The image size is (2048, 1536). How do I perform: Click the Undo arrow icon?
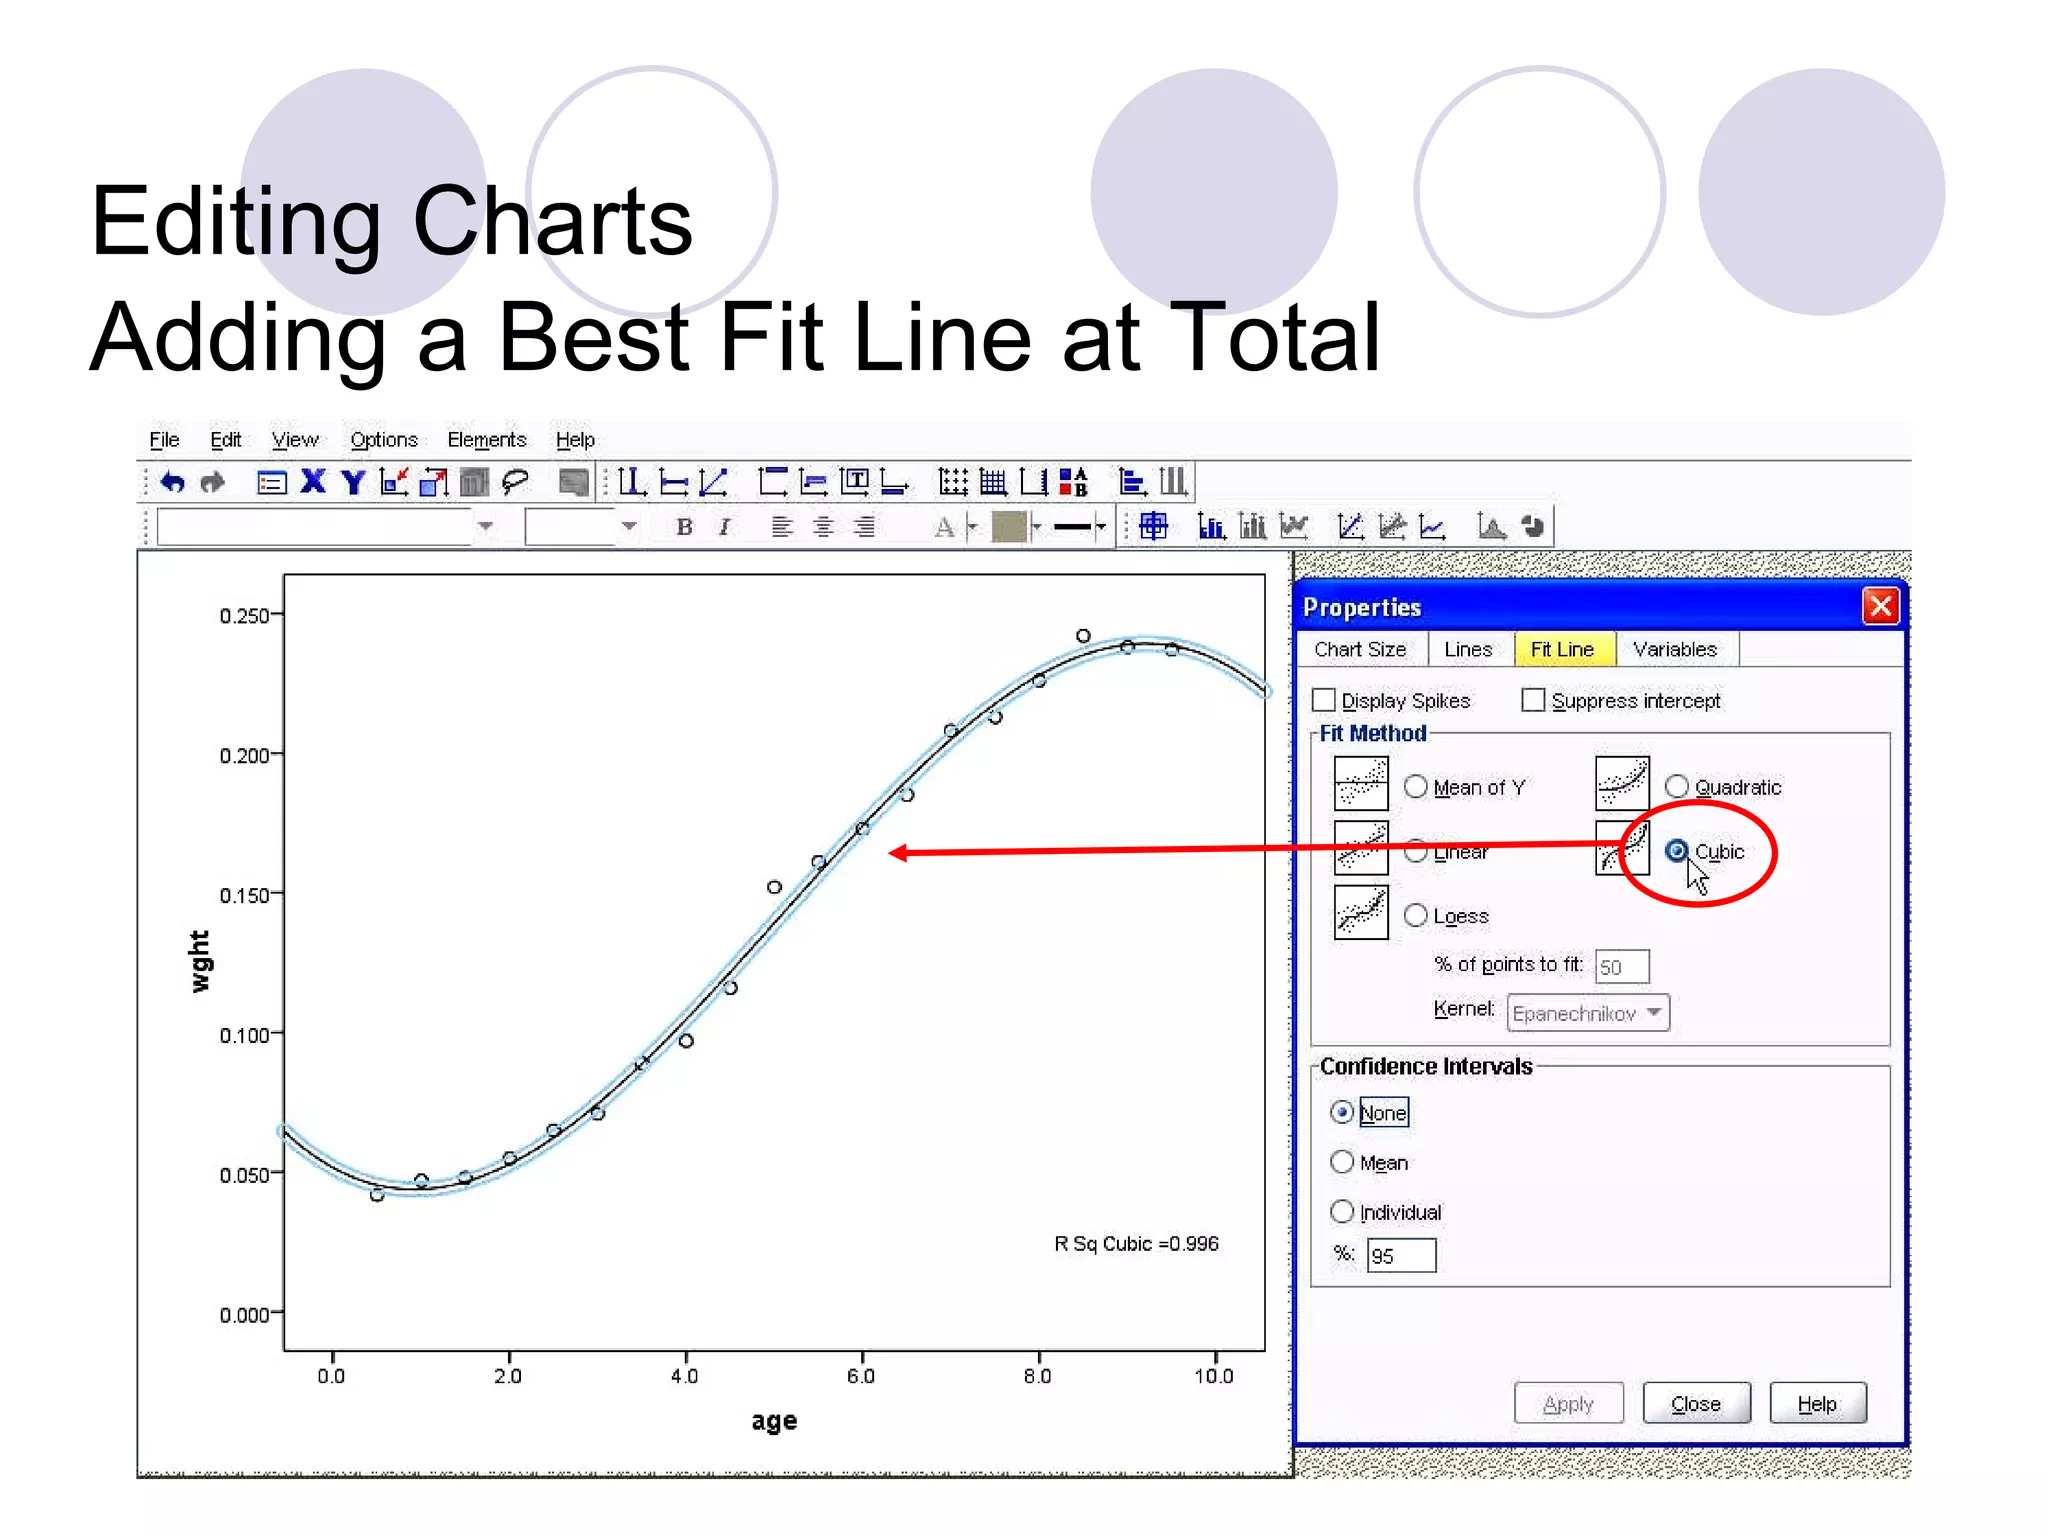(x=172, y=483)
